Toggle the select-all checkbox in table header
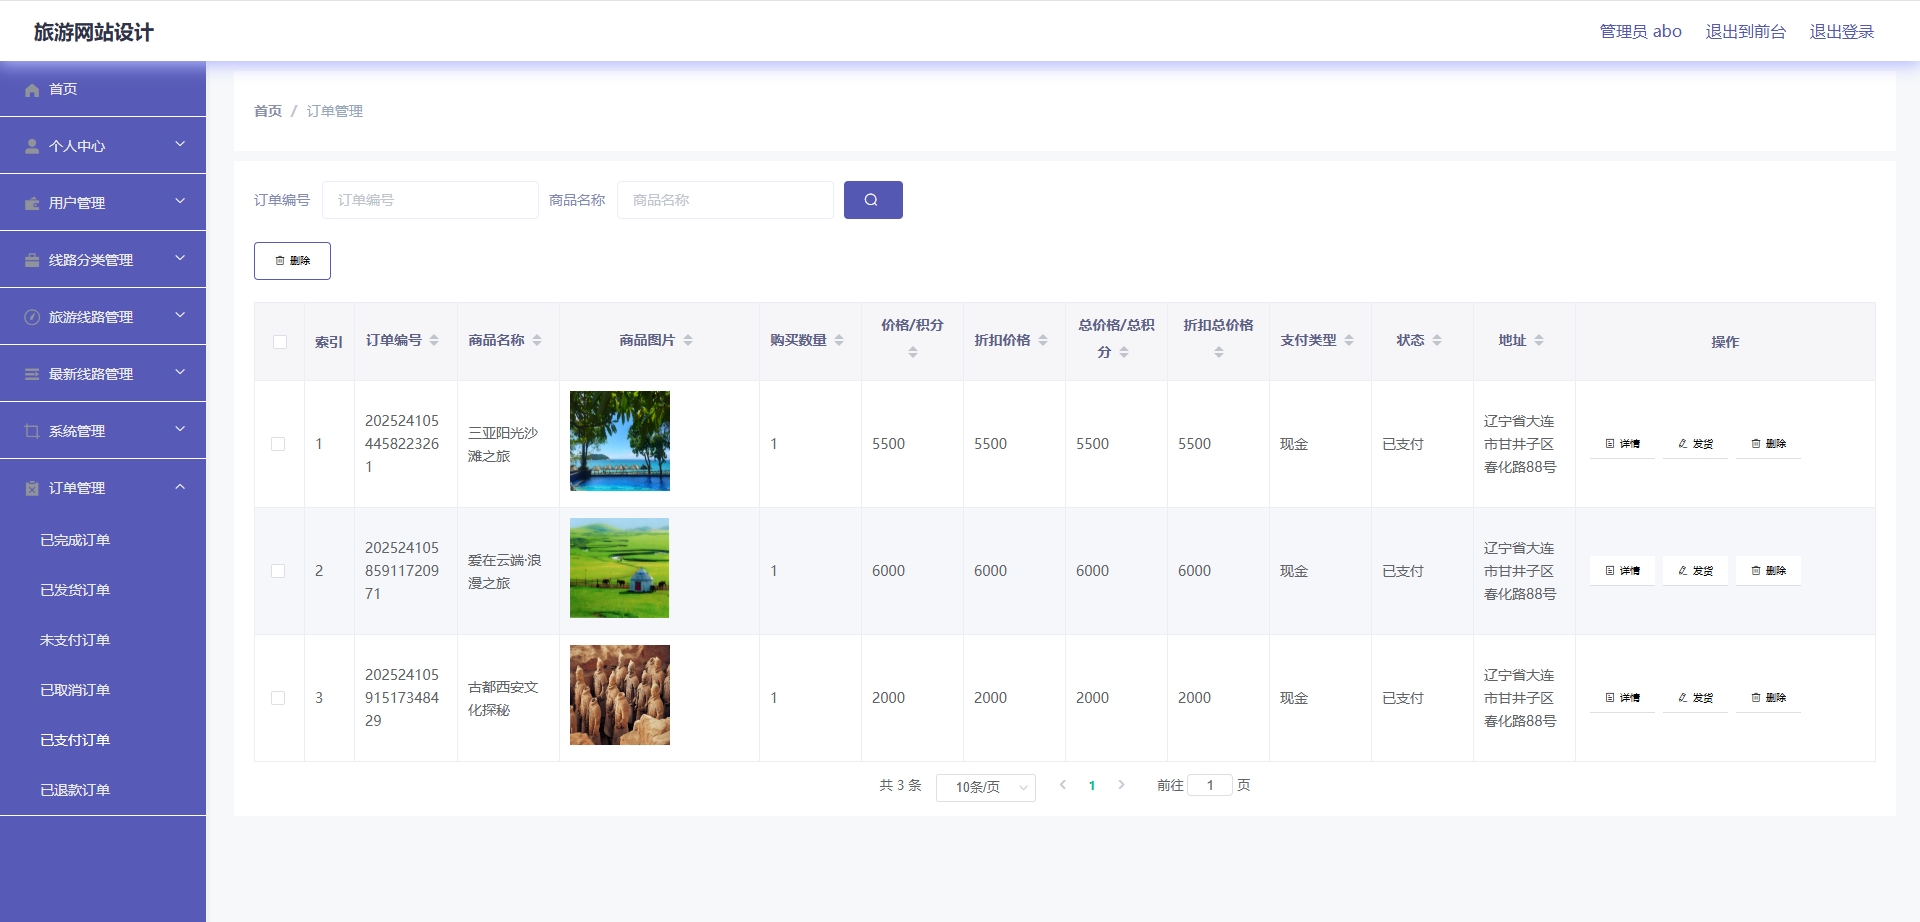This screenshot has width=1920, height=922. coord(280,342)
